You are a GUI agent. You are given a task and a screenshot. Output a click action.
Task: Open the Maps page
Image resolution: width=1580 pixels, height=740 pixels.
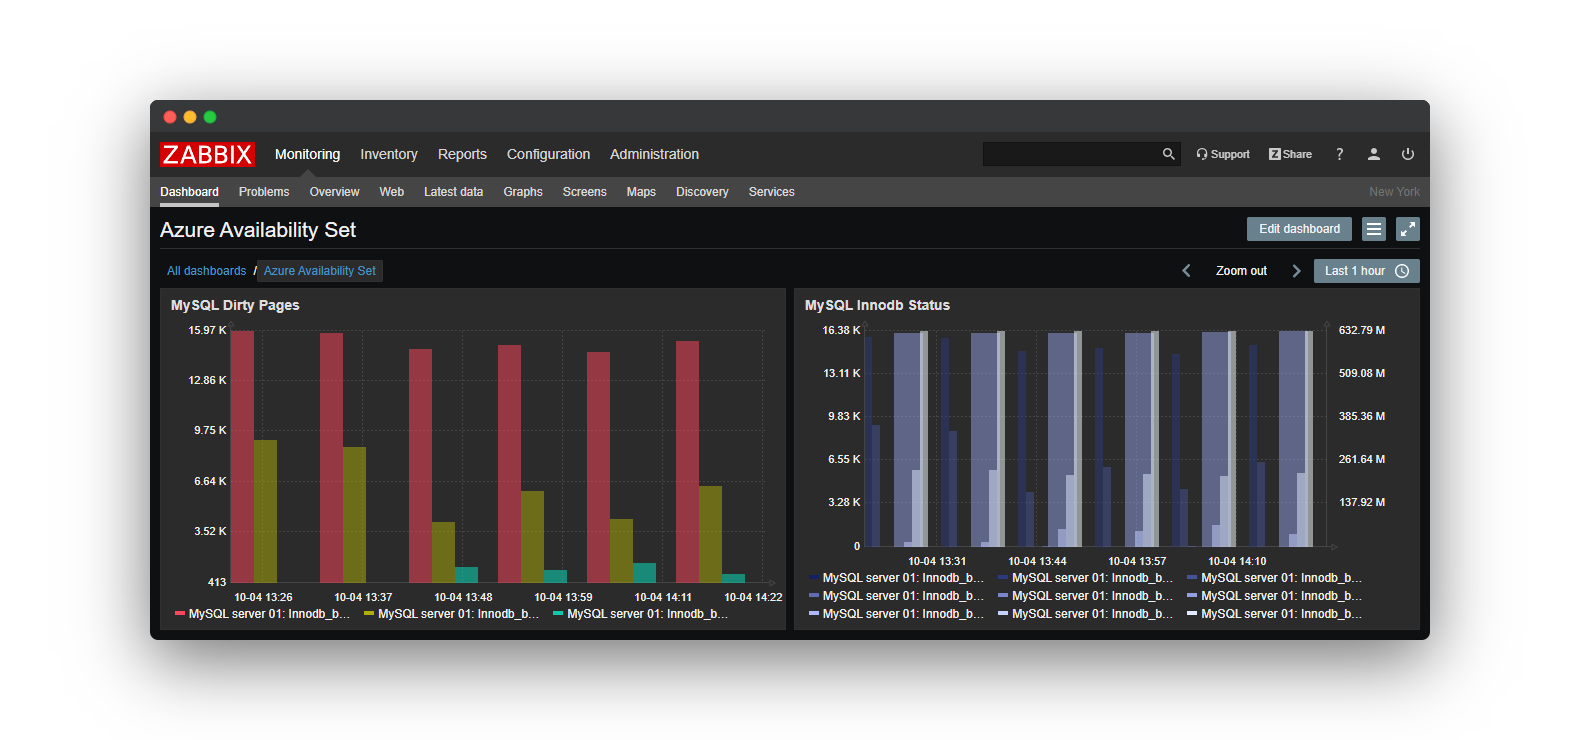(x=641, y=192)
